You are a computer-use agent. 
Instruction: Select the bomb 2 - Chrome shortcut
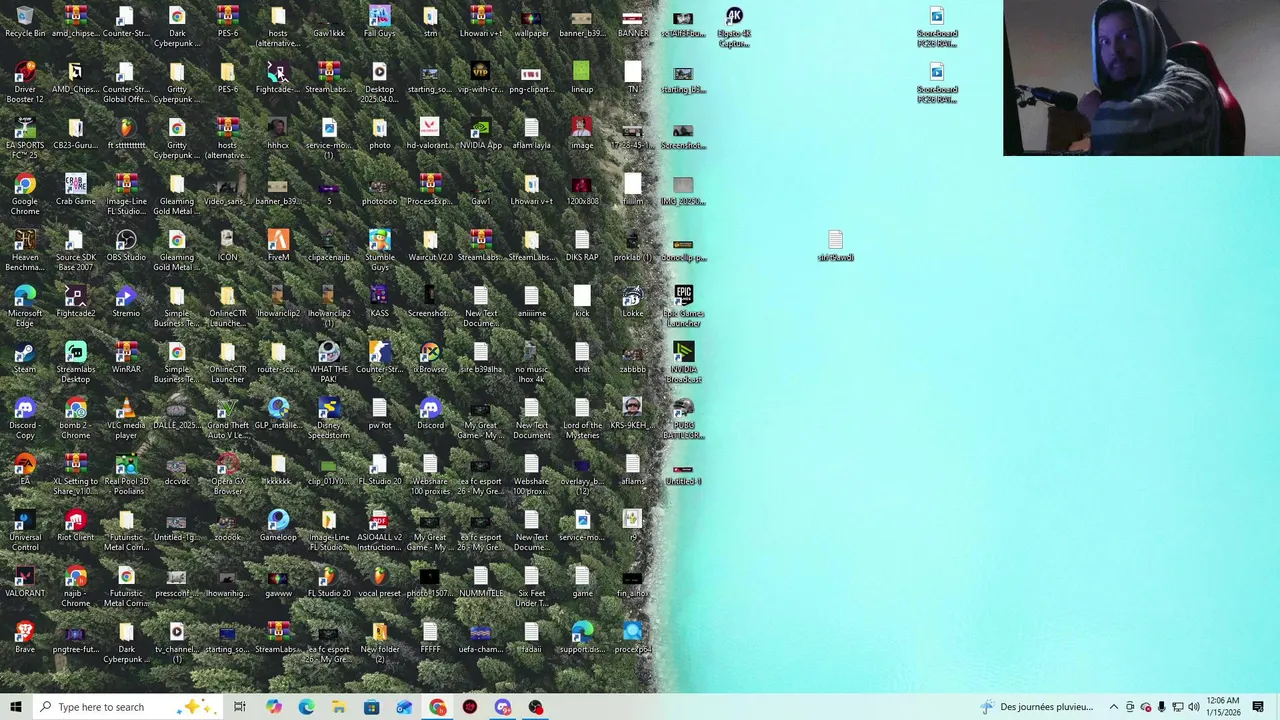(76, 419)
